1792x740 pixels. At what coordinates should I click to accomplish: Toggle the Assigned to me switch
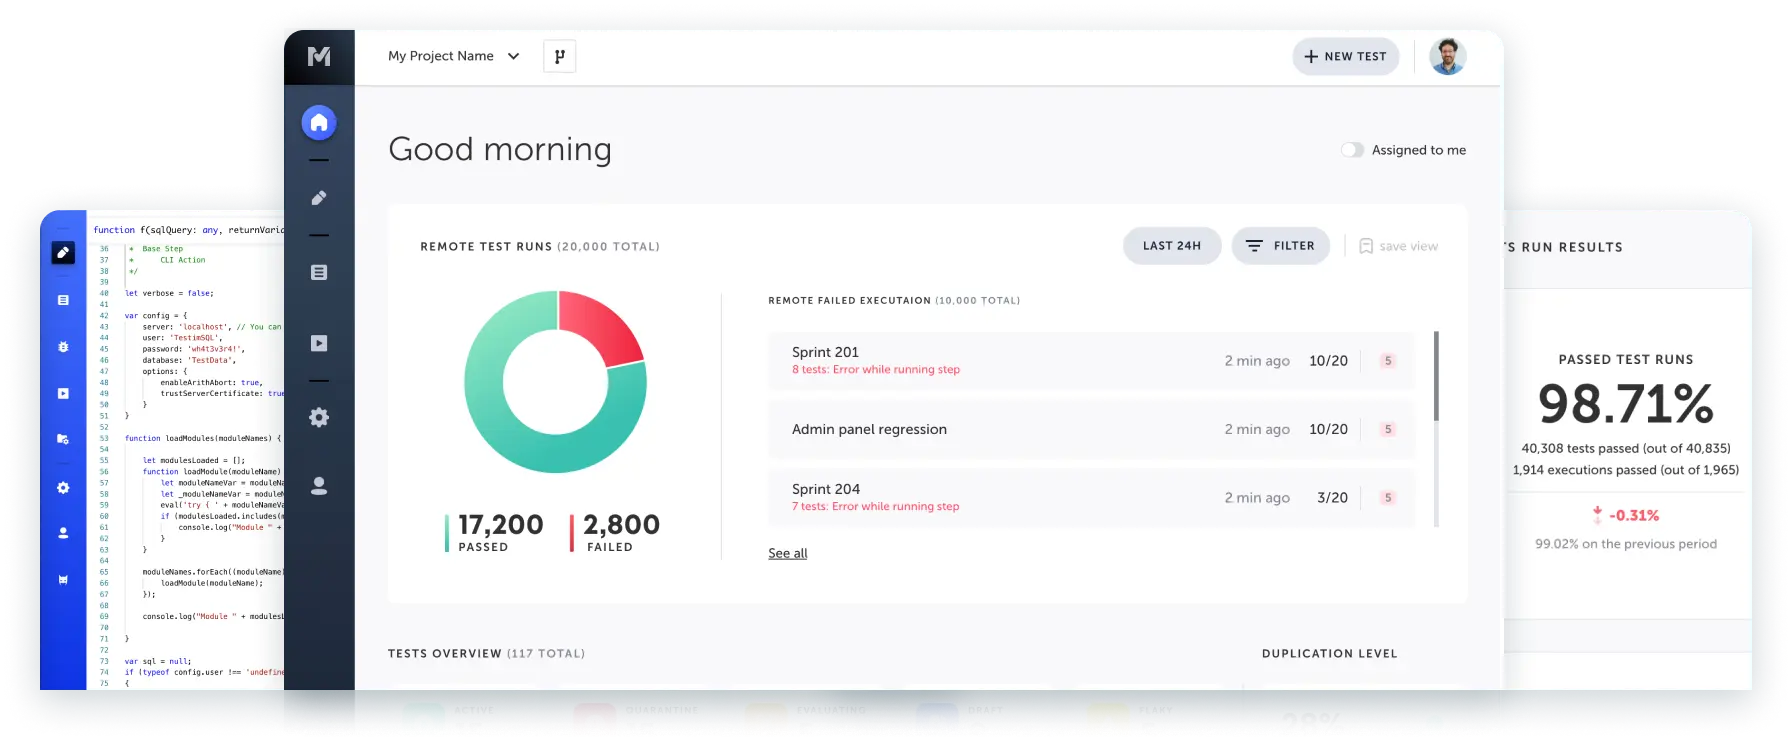coord(1352,150)
